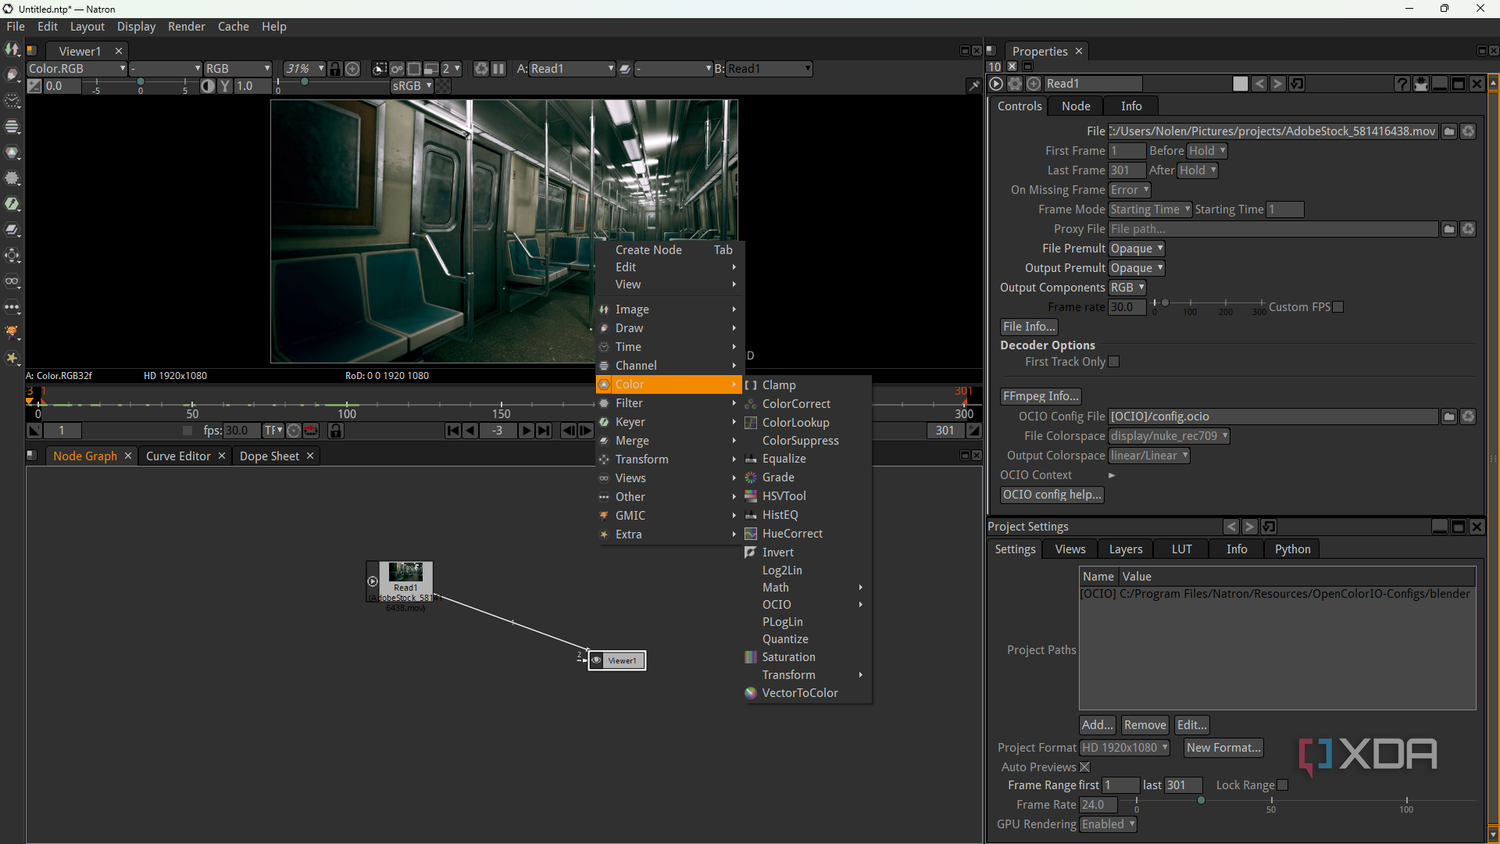1500x844 pixels.
Task: Click the timeline frame-range lock icon
Action: point(335,431)
